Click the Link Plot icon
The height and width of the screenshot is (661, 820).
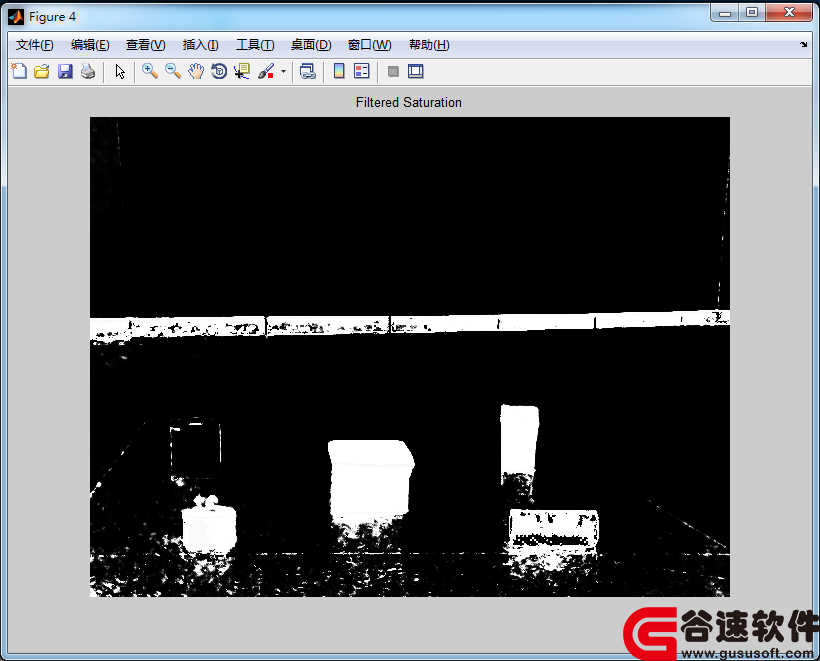[x=308, y=71]
